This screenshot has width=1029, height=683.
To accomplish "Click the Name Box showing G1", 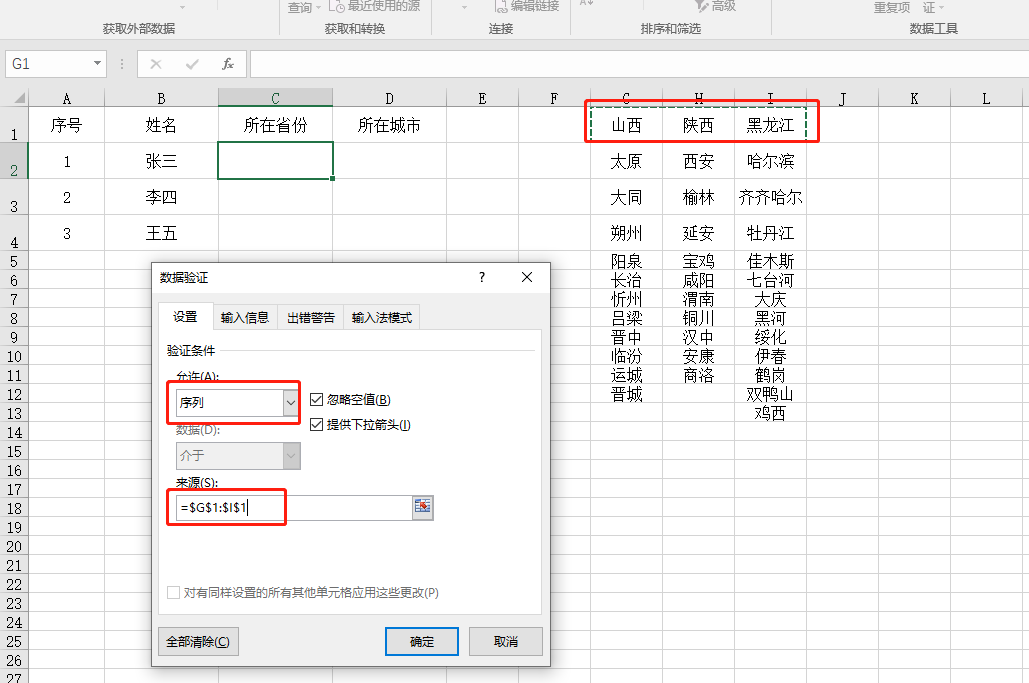I will coord(48,64).
